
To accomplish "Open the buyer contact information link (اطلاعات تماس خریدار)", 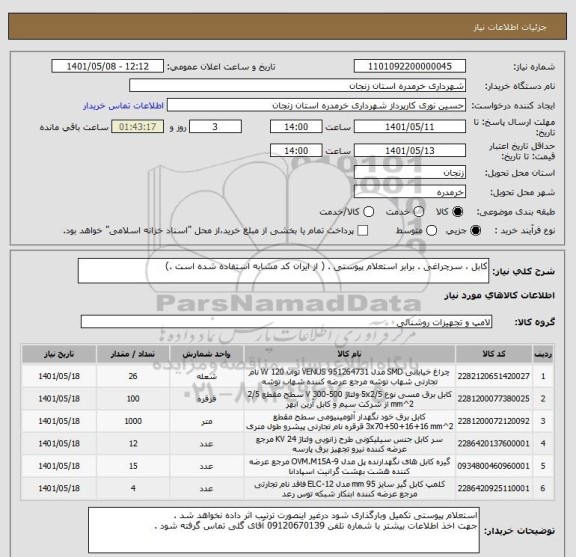I will [x=123, y=106].
